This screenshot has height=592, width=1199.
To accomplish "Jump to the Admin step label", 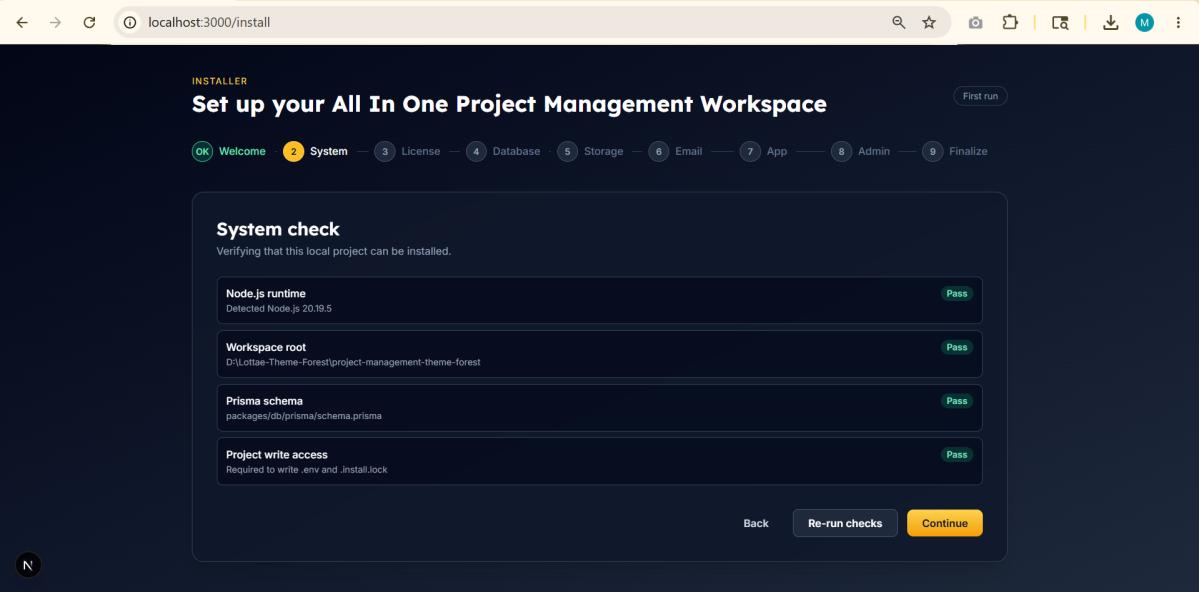I will 874,151.
